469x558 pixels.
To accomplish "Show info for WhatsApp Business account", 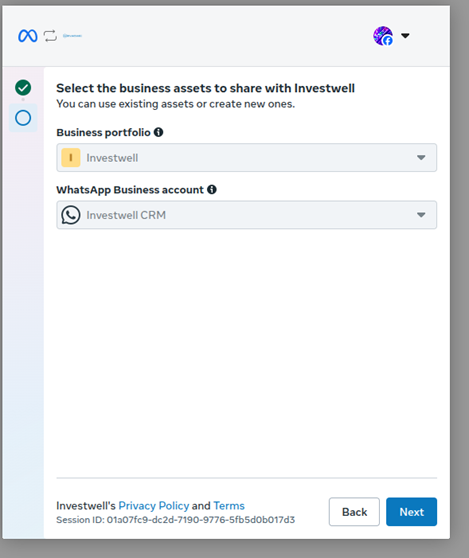I will coord(212,190).
